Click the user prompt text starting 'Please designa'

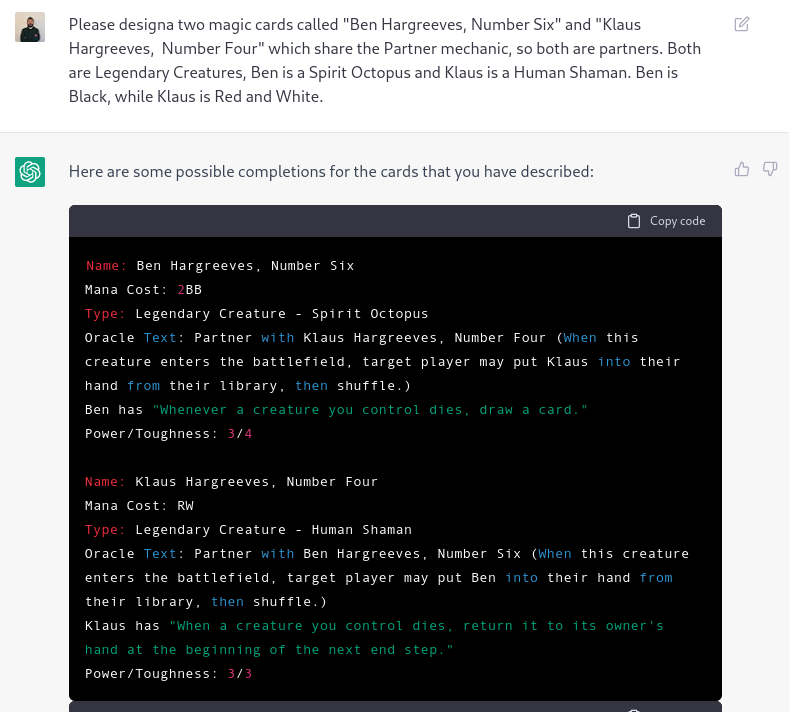[x=385, y=60]
